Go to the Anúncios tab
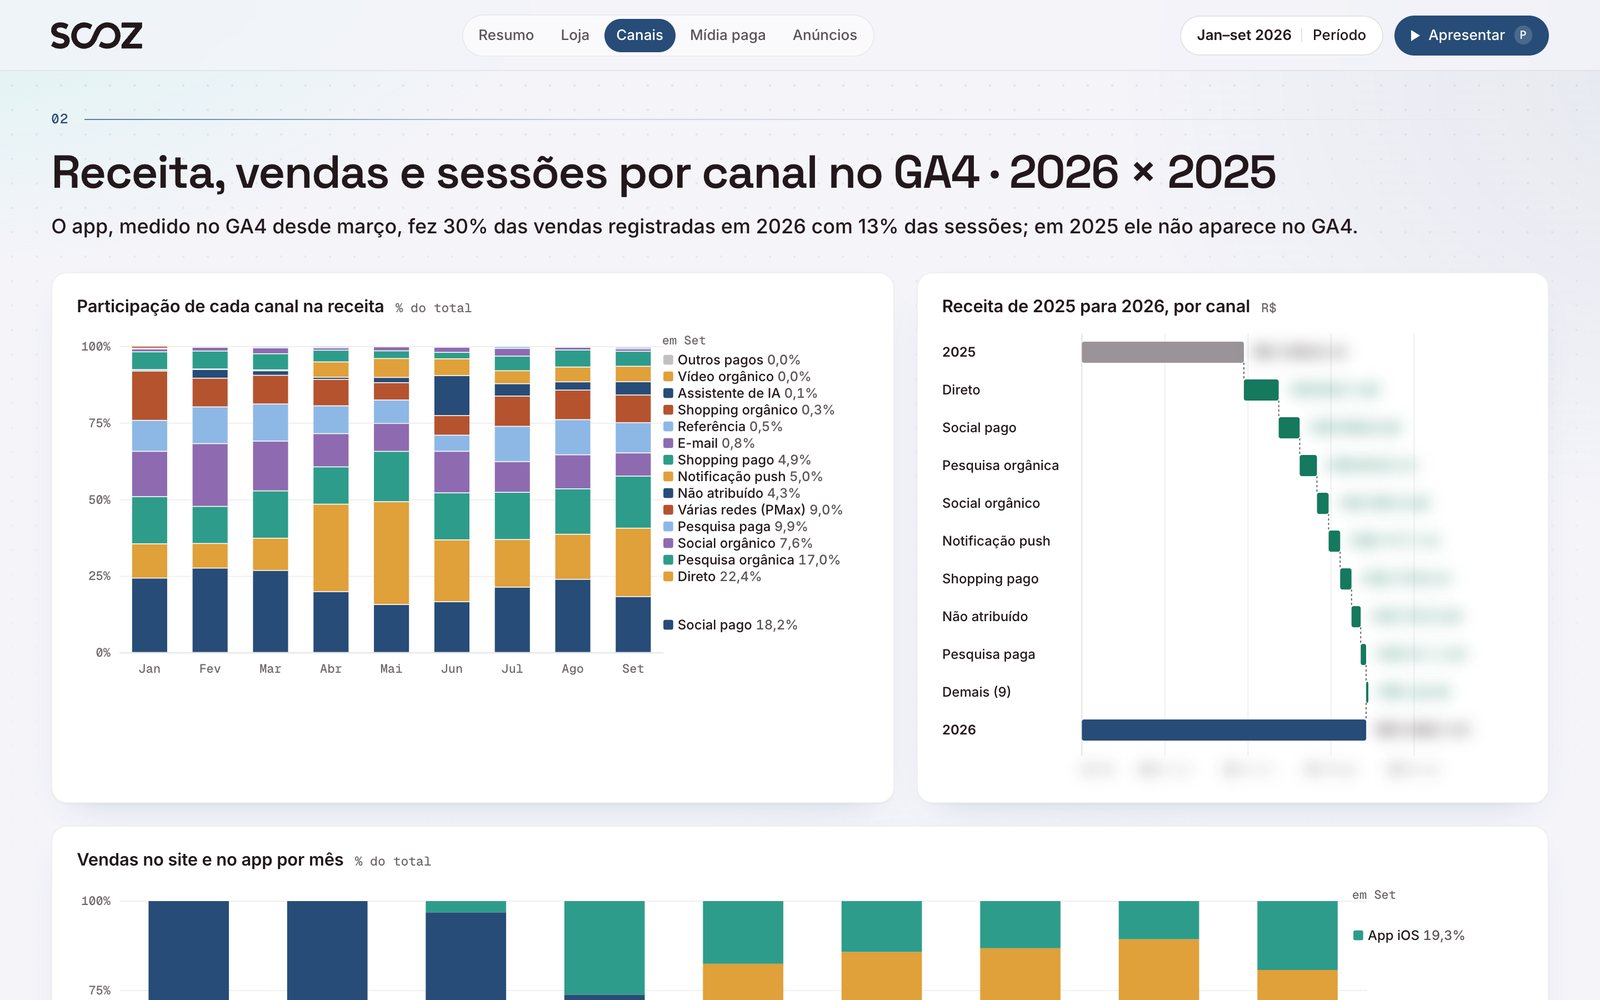The image size is (1600, 1000). pyautogui.click(x=825, y=35)
